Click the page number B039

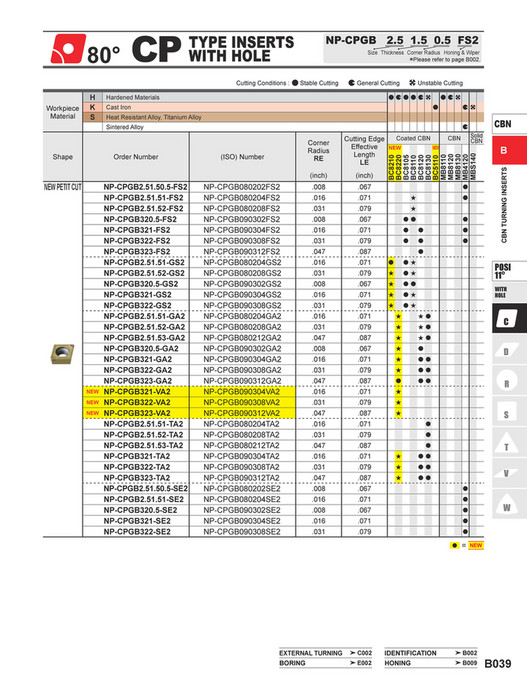(498, 663)
